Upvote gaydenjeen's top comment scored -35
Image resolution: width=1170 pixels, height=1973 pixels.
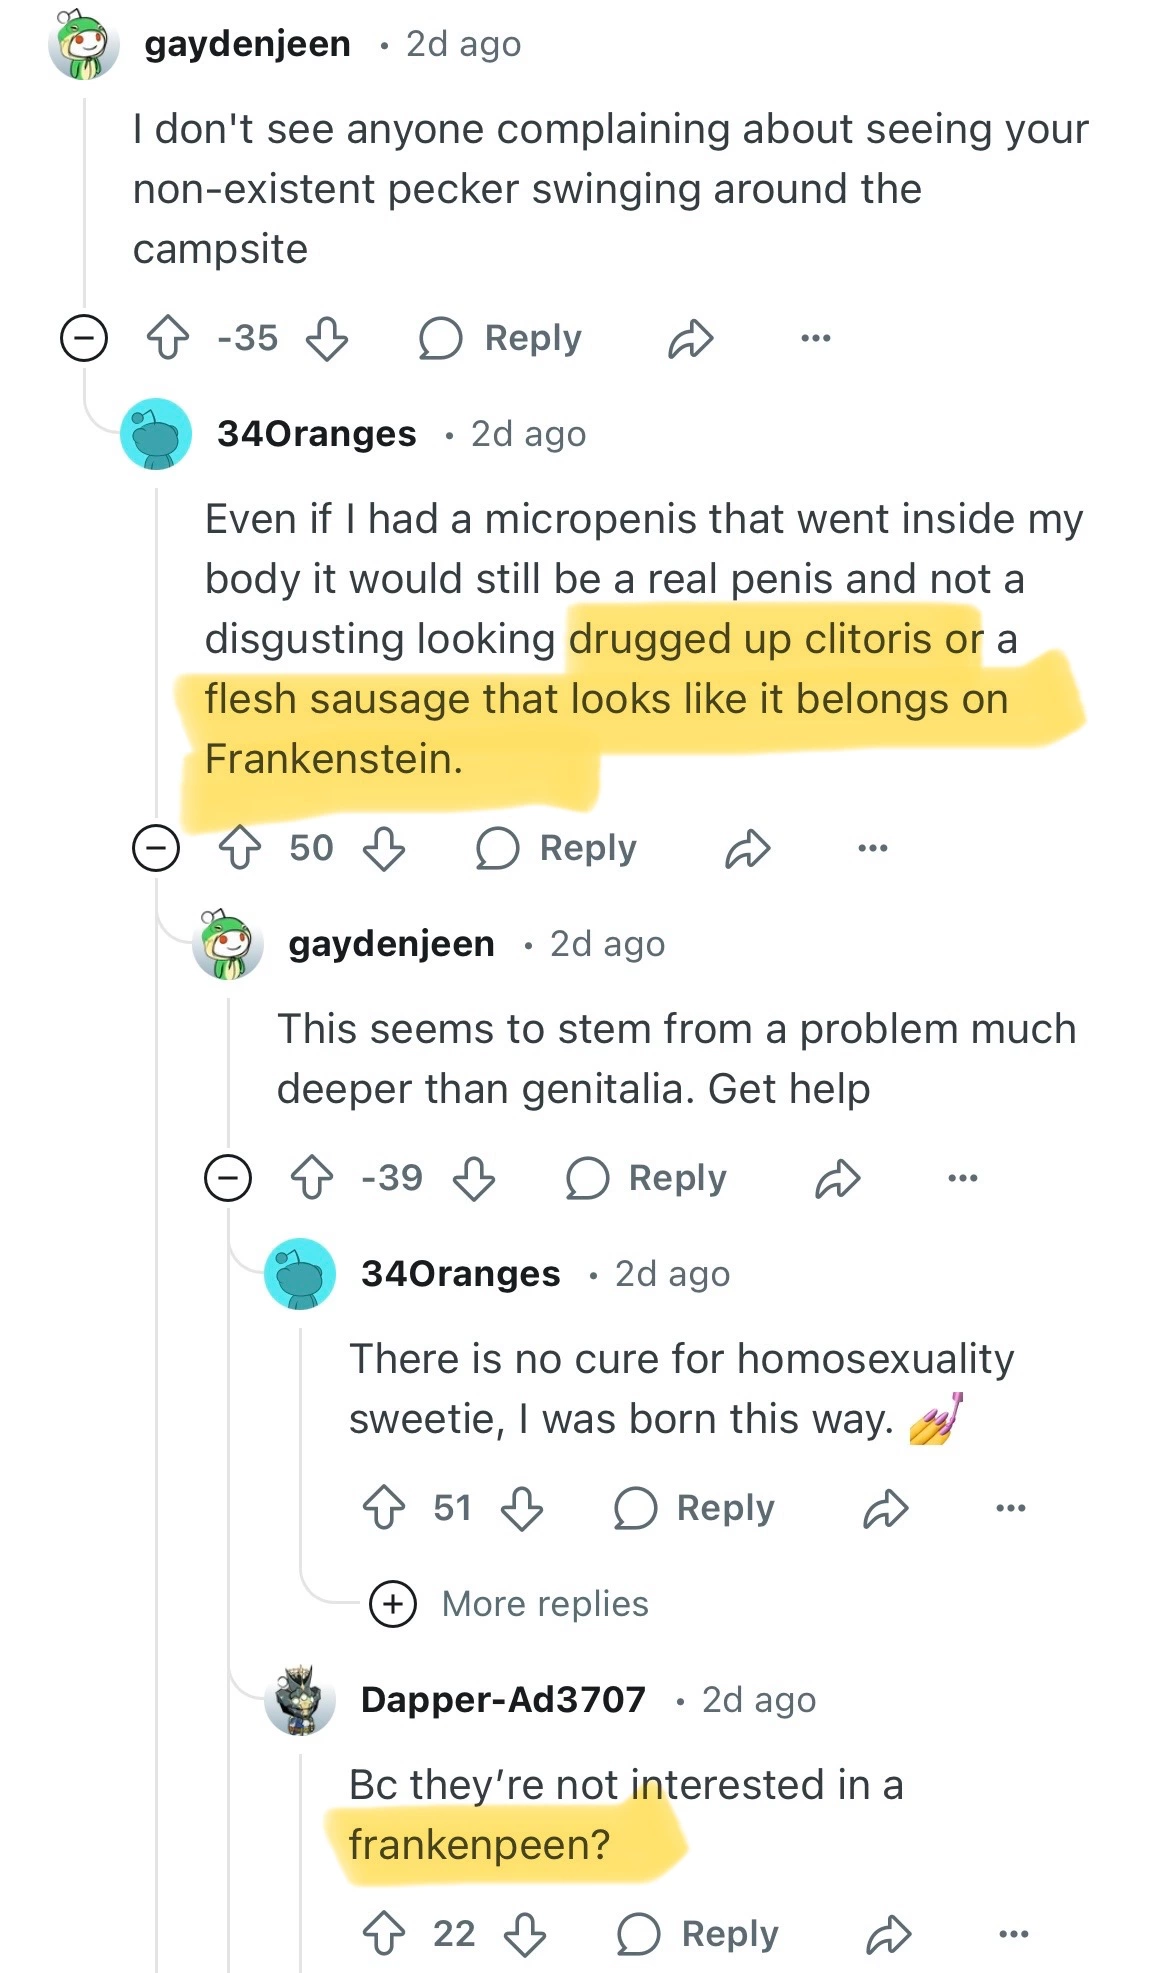tap(168, 338)
